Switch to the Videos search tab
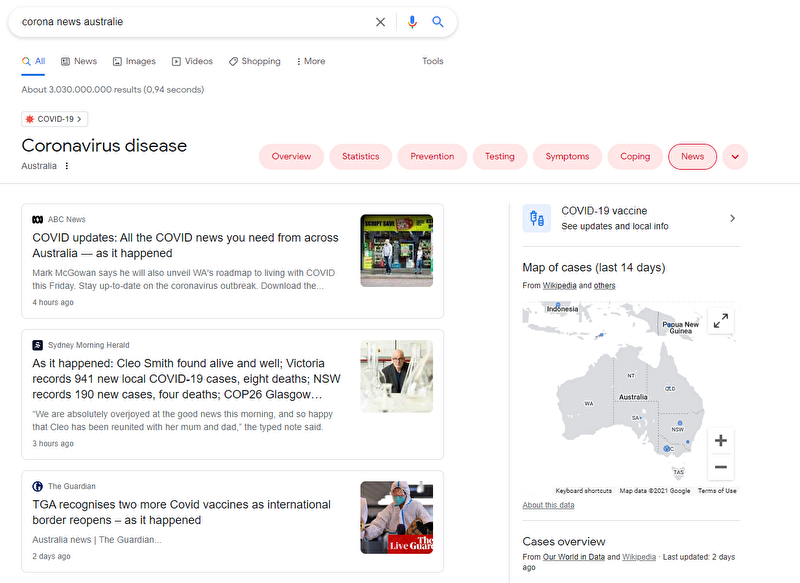Viewport: 800px width, 583px height. (192, 61)
